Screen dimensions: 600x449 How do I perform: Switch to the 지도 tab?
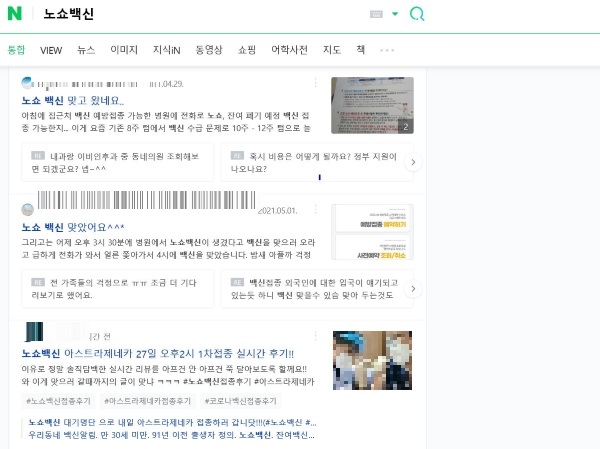332,50
